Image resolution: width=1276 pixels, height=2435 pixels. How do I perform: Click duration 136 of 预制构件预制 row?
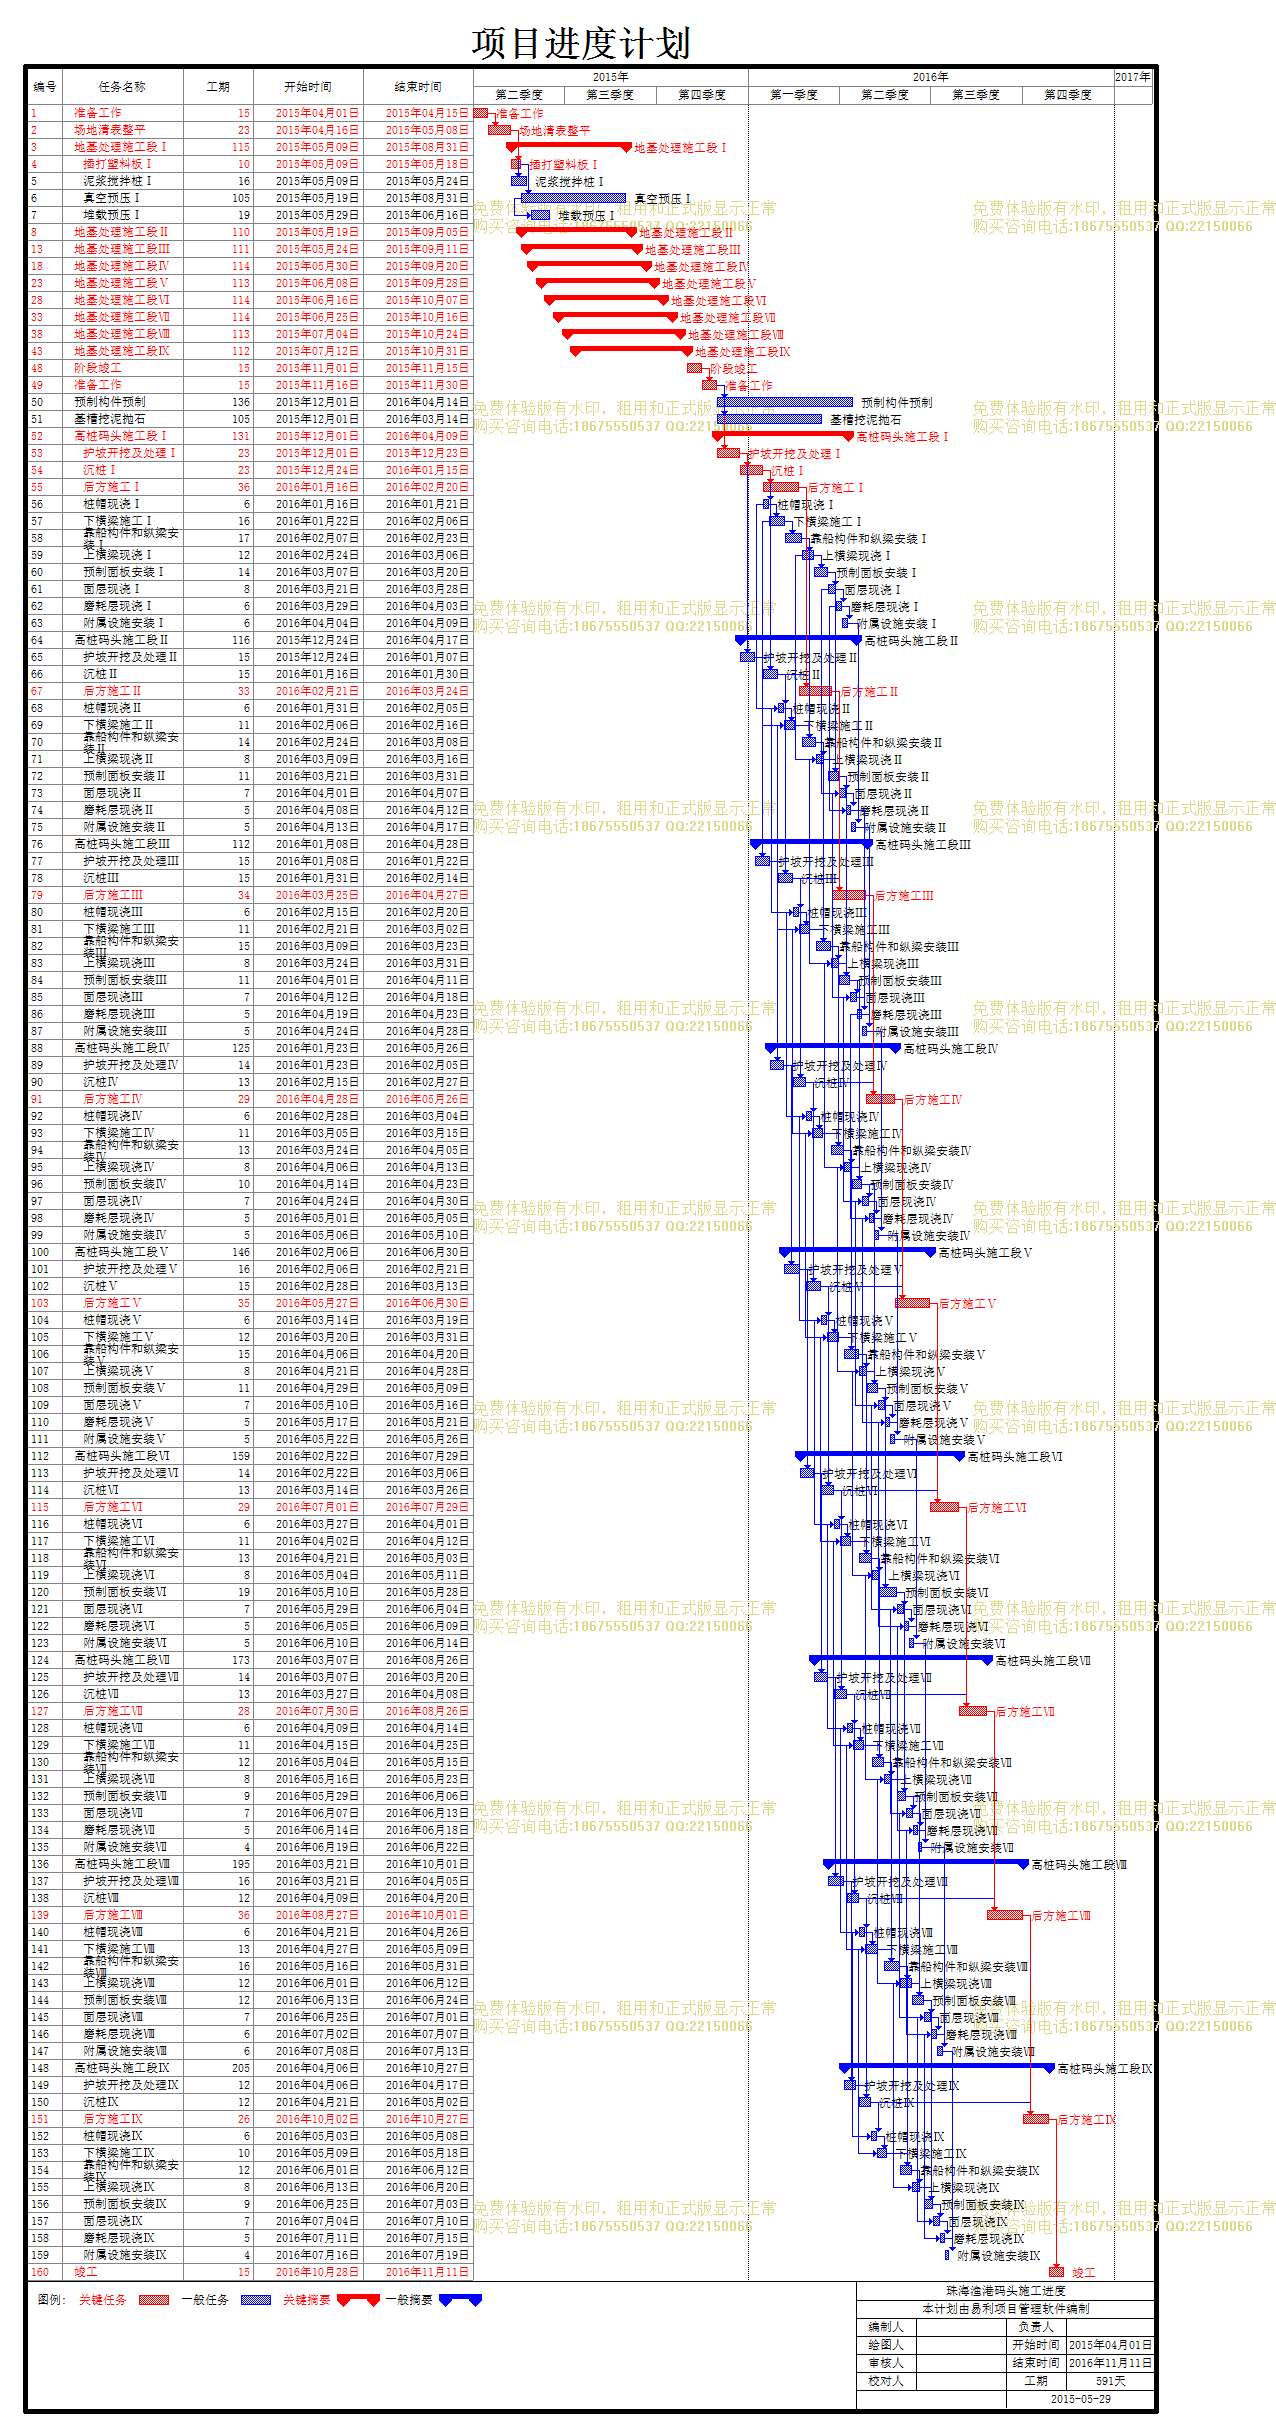coord(242,402)
